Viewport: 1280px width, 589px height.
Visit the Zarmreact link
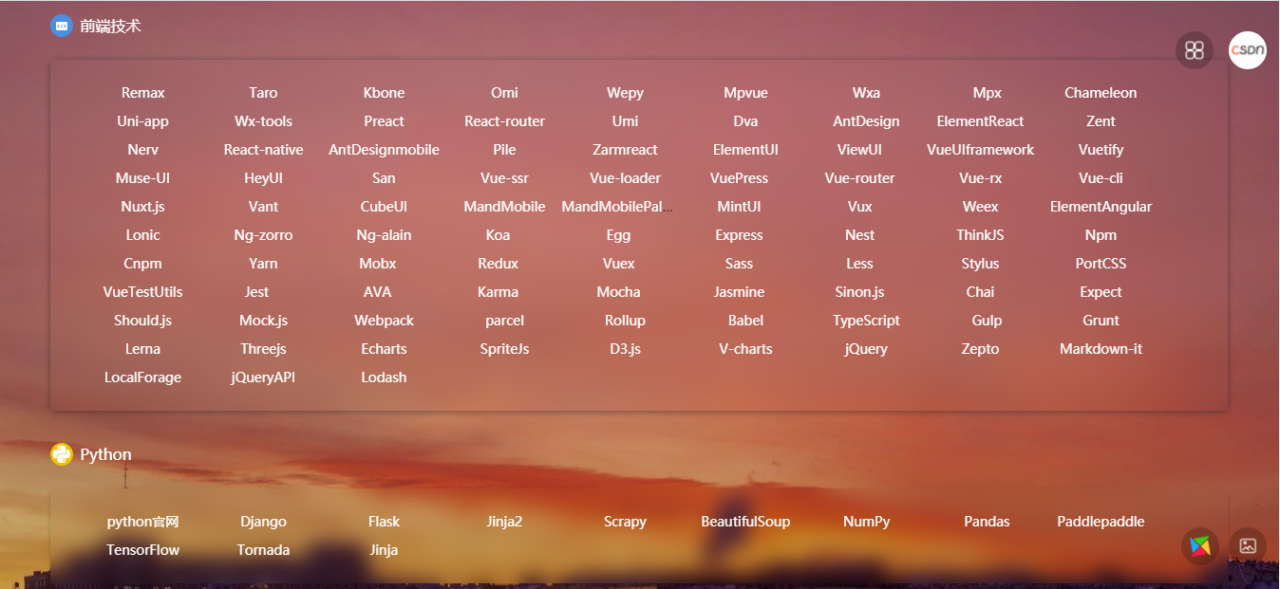625,150
